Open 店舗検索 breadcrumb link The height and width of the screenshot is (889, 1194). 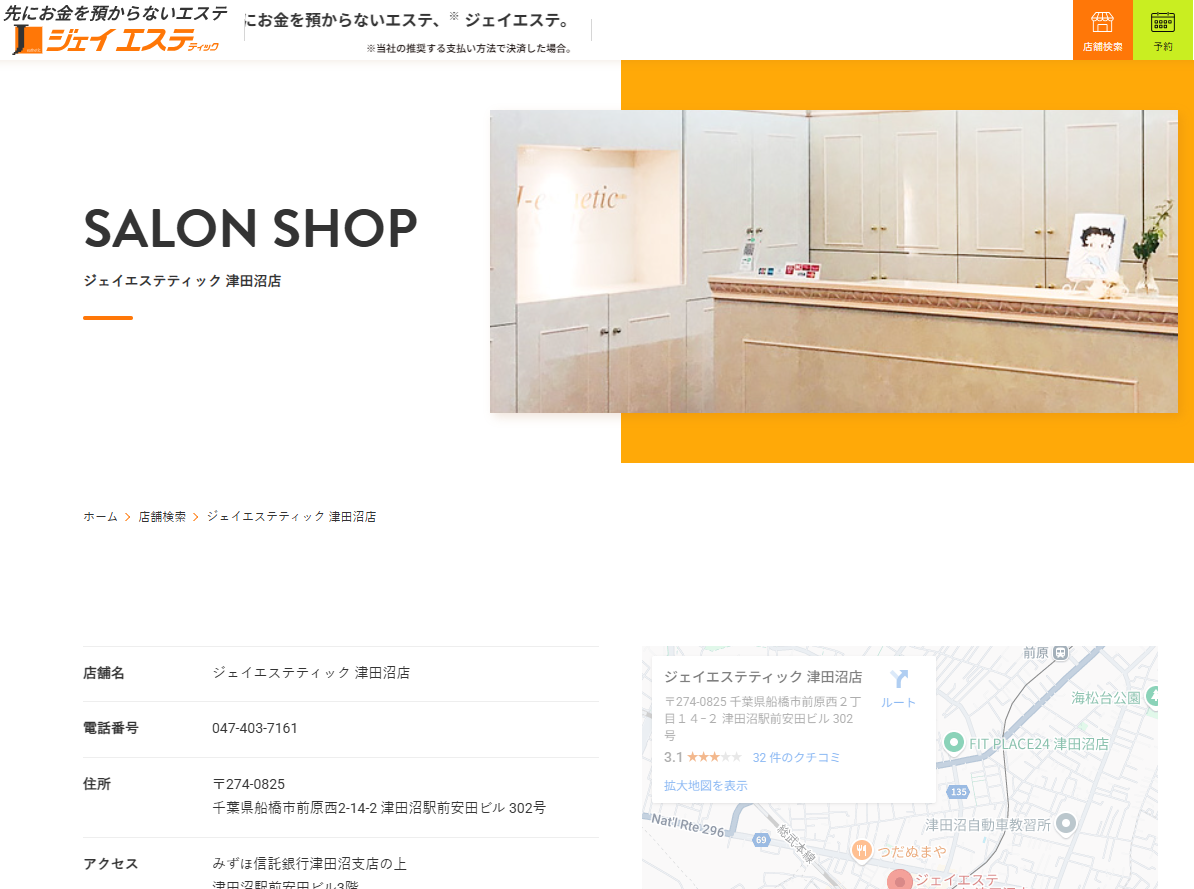click(162, 516)
